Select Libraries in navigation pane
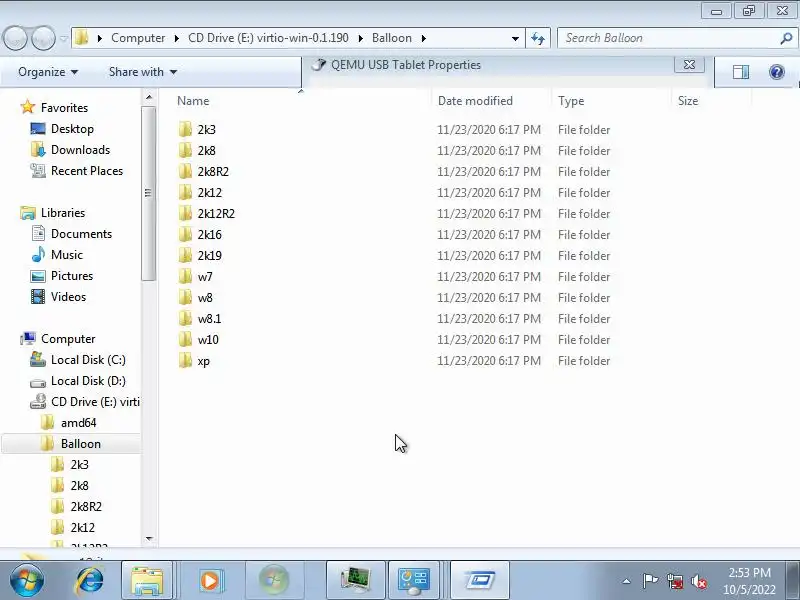 click(53, 213)
